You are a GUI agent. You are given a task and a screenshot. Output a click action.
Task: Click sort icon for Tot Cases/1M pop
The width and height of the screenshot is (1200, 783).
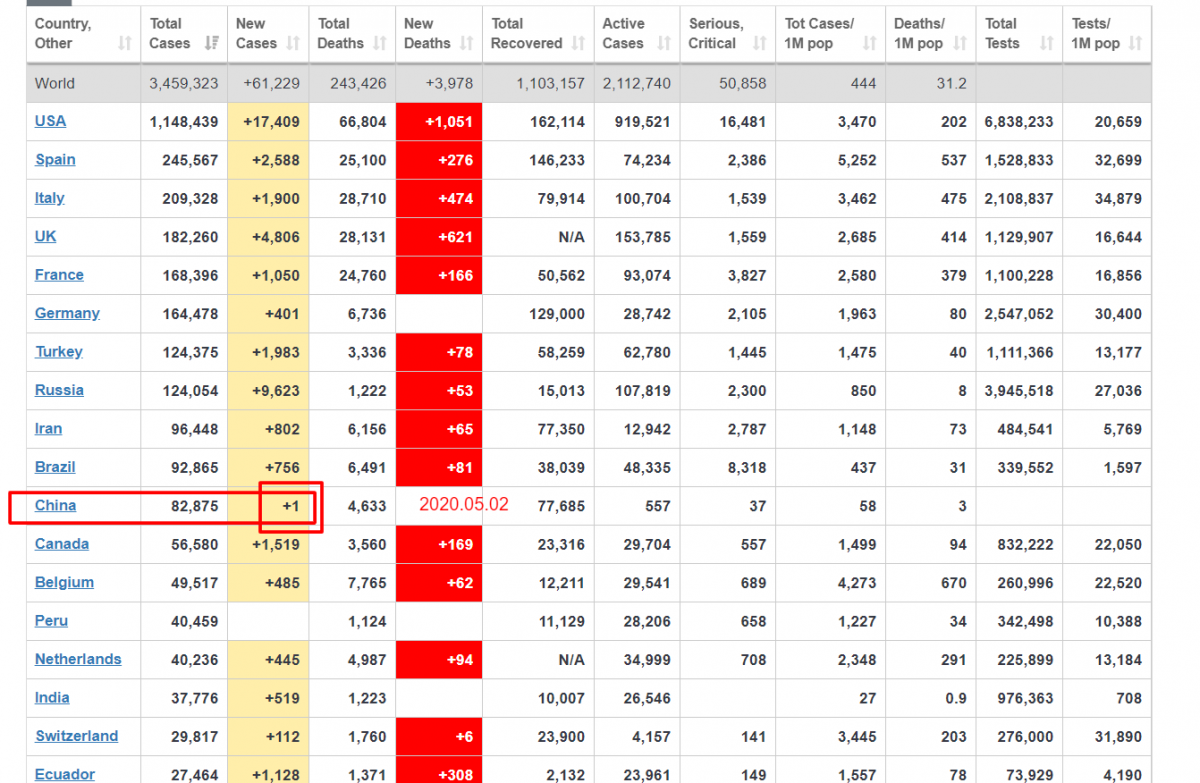[x=870, y=43]
